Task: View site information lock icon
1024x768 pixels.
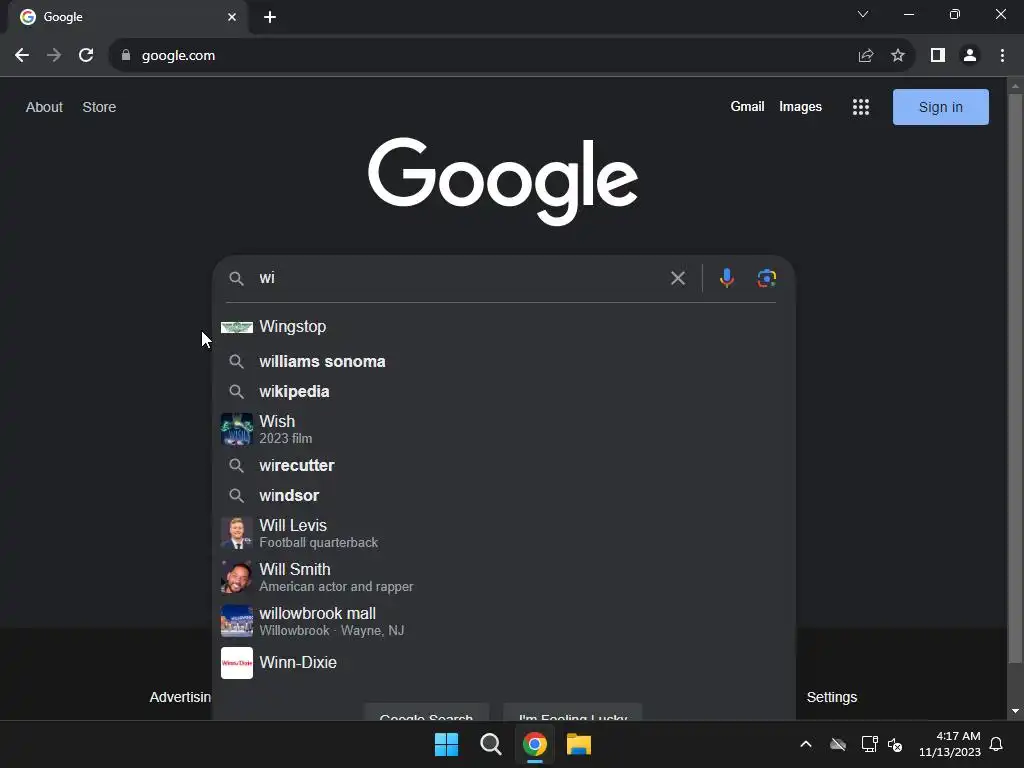Action: click(126, 56)
